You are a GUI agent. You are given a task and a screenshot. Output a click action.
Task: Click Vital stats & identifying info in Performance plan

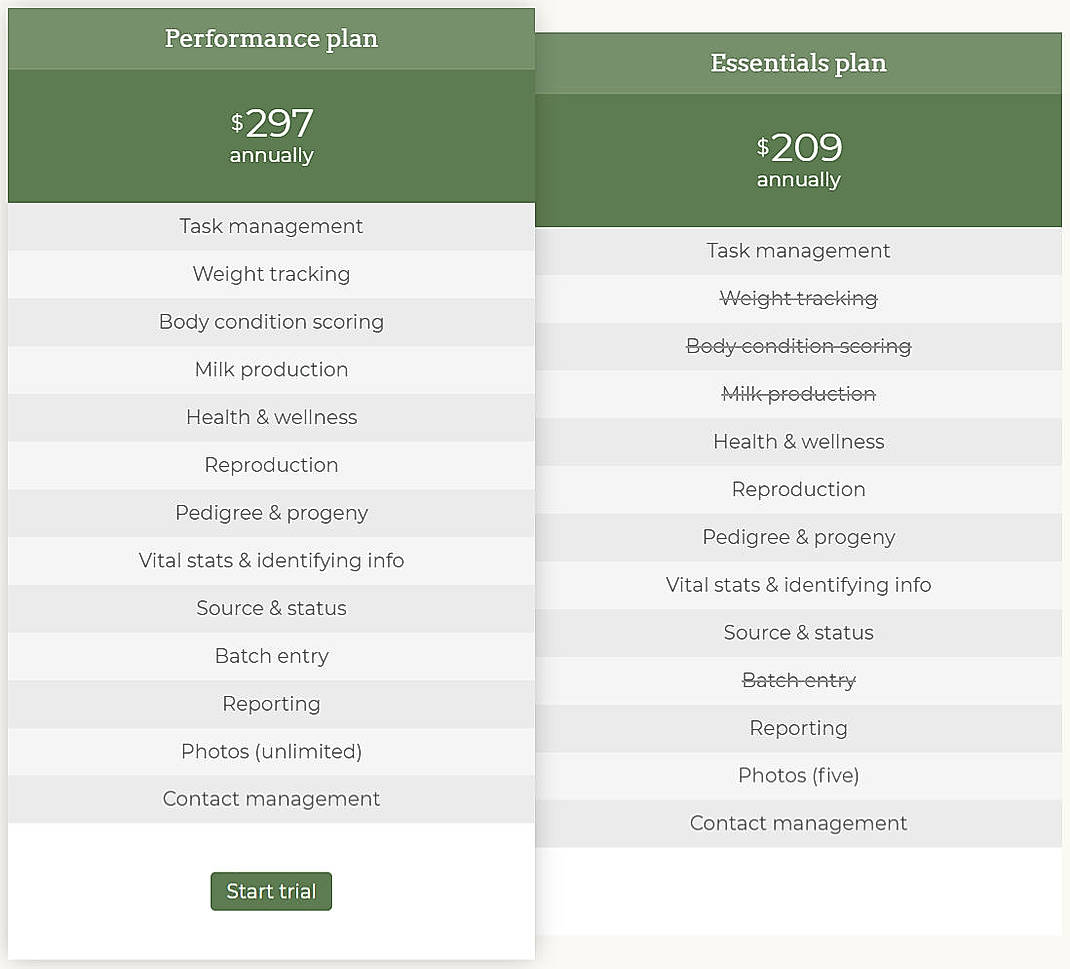click(x=271, y=561)
